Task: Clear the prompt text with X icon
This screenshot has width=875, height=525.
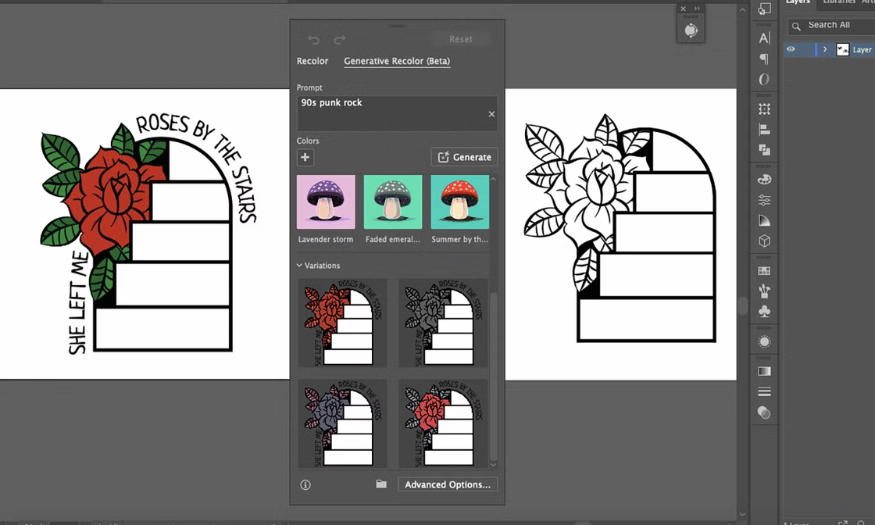Action: coord(492,114)
